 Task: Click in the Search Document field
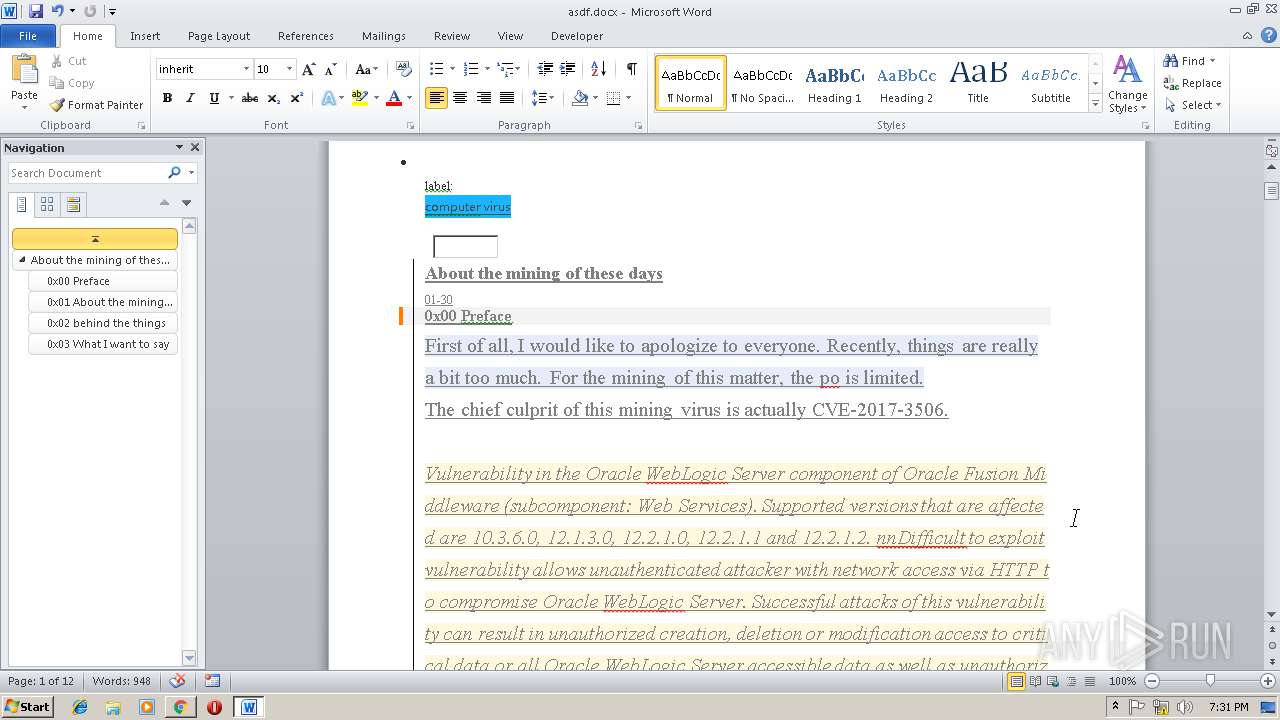click(87, 173)
